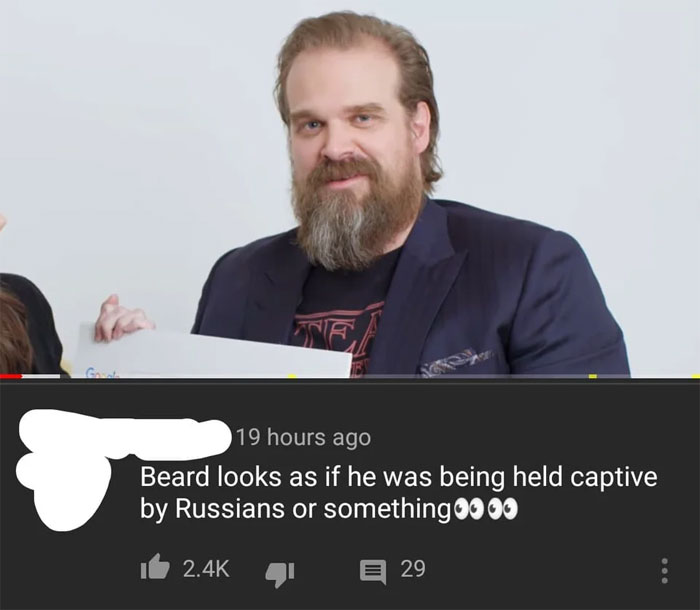Image resolution: width=700 pixels, height=610 pixels.
Task: Click the 2.4K like count
Action: tap(206, 569)
